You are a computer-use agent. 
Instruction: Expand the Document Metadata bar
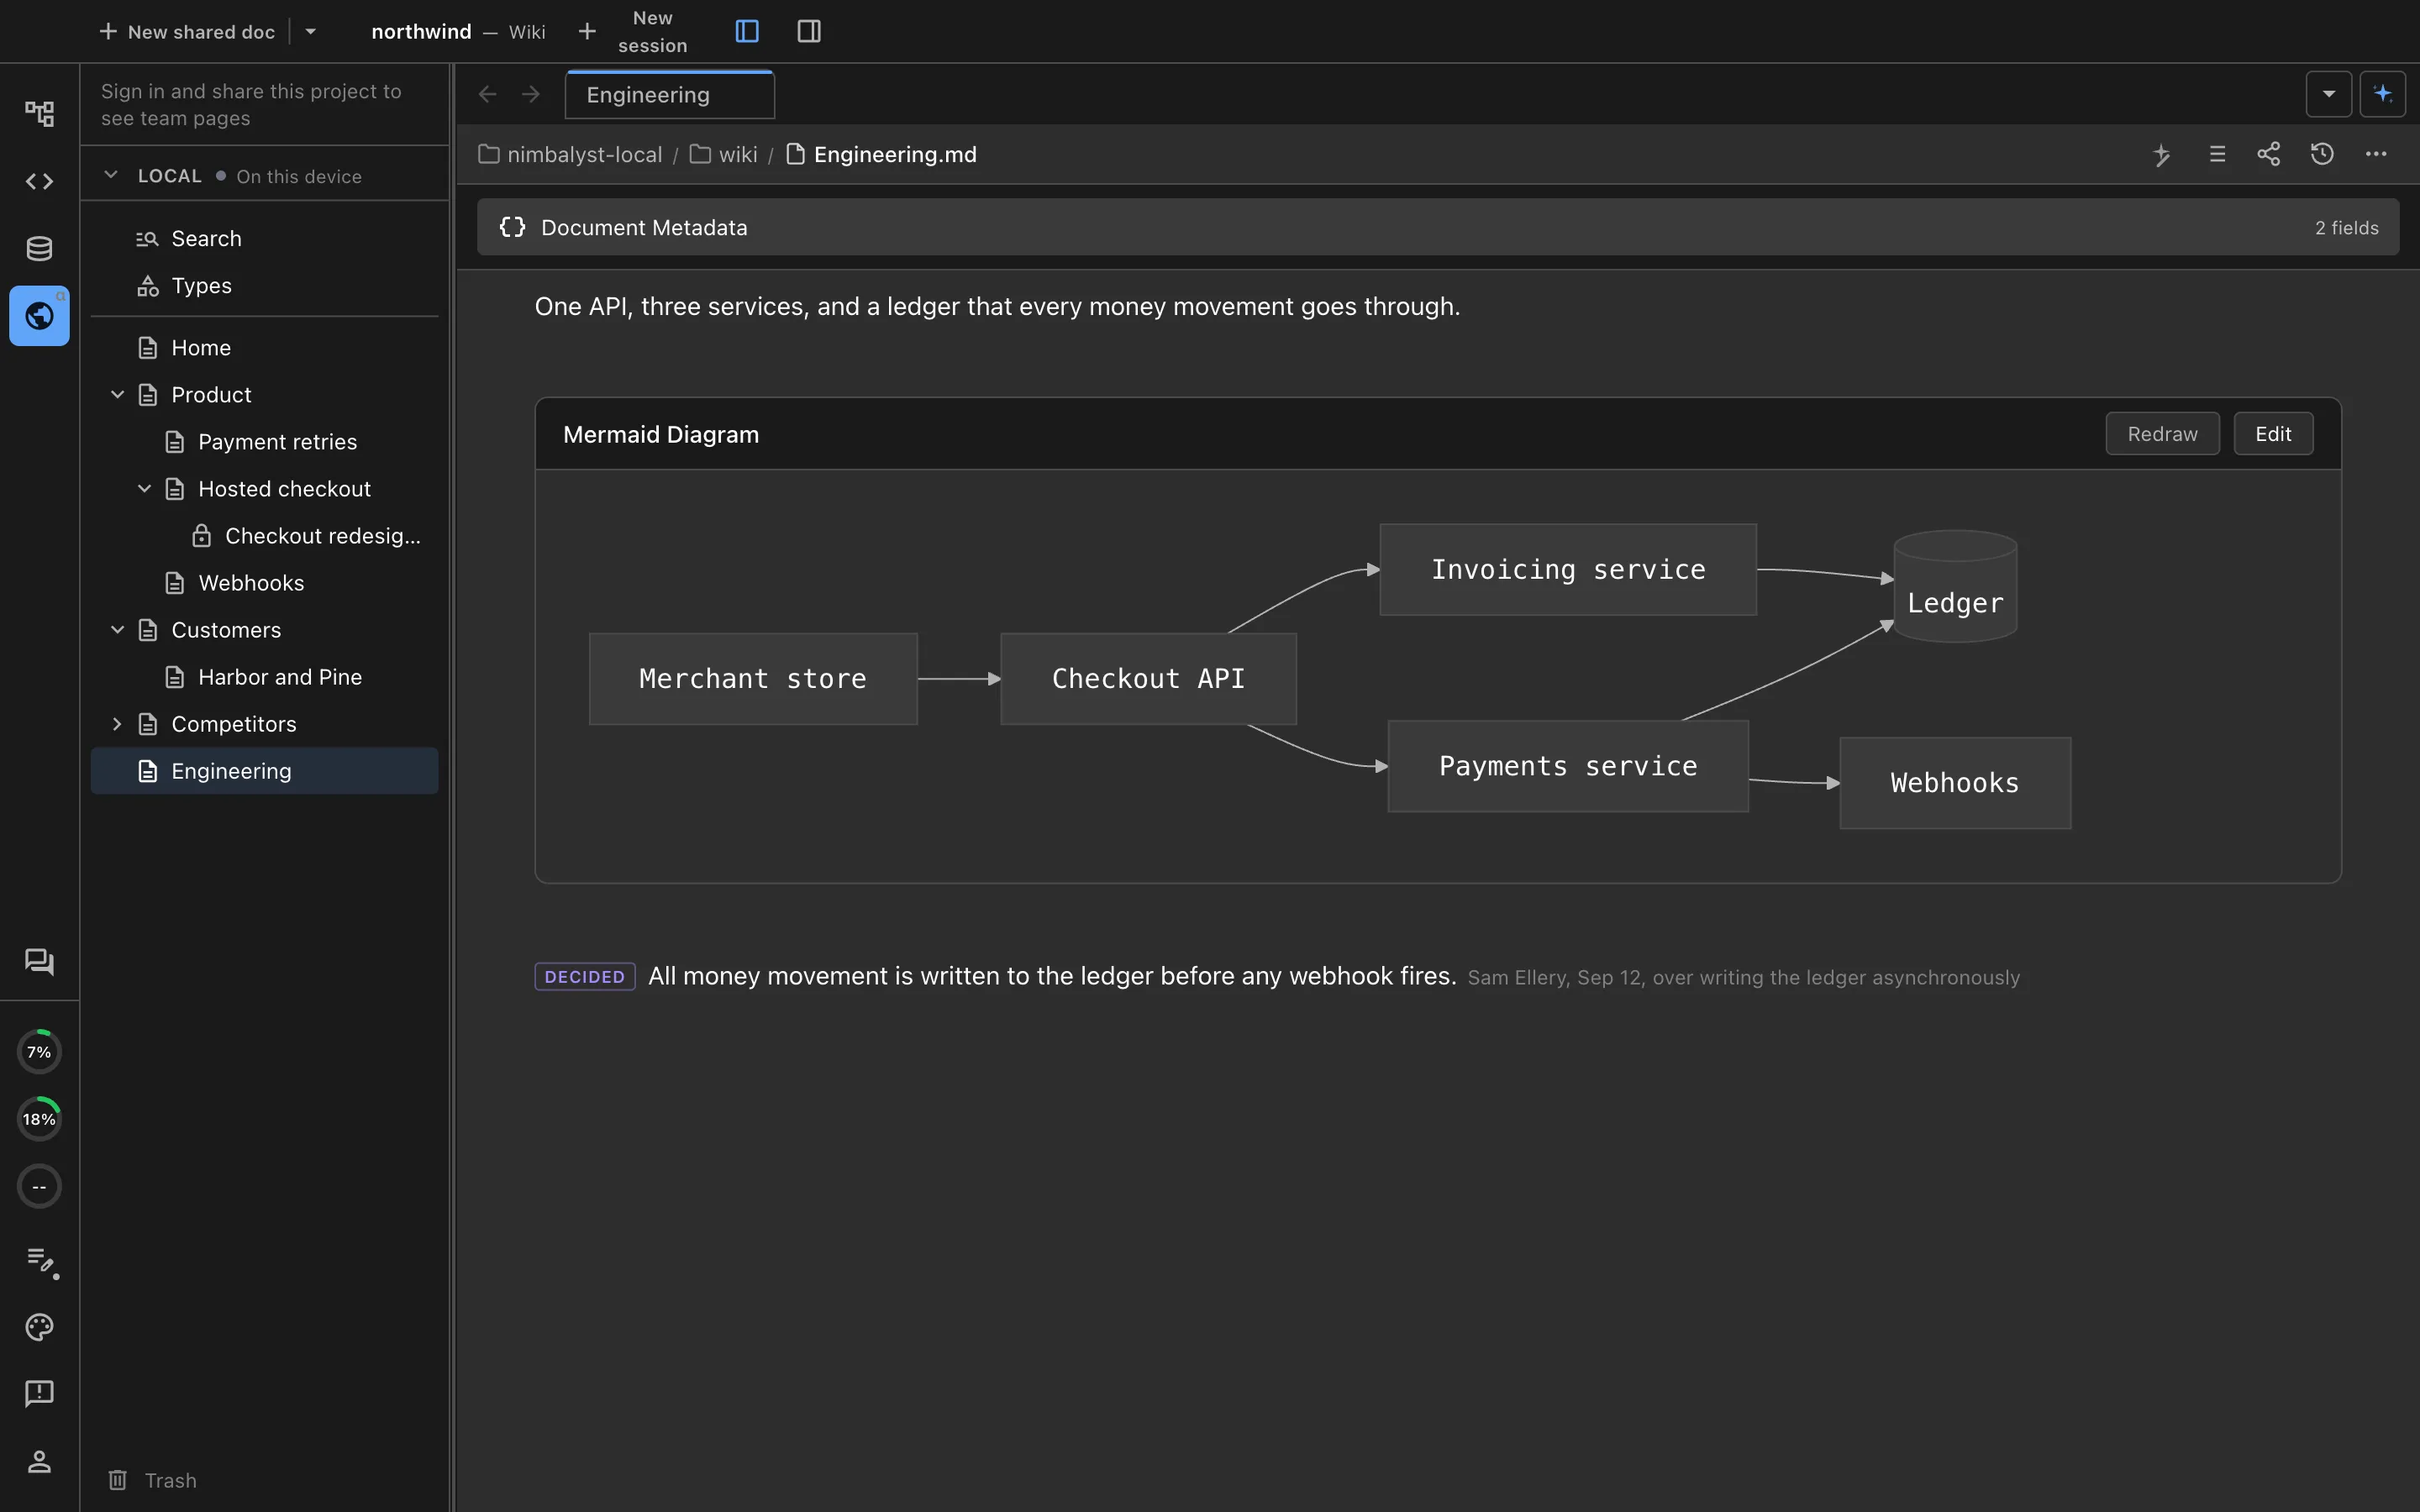[1437, 227]
